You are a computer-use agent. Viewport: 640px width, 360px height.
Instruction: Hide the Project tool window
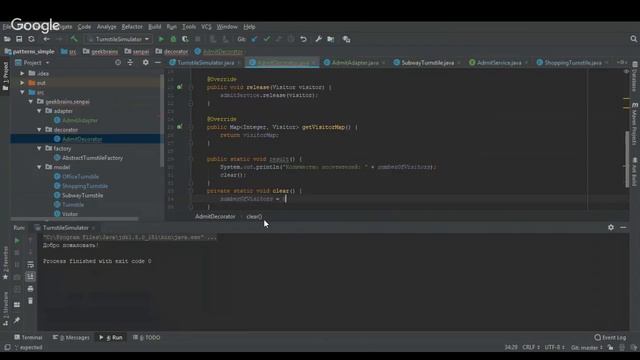(158, 62)
